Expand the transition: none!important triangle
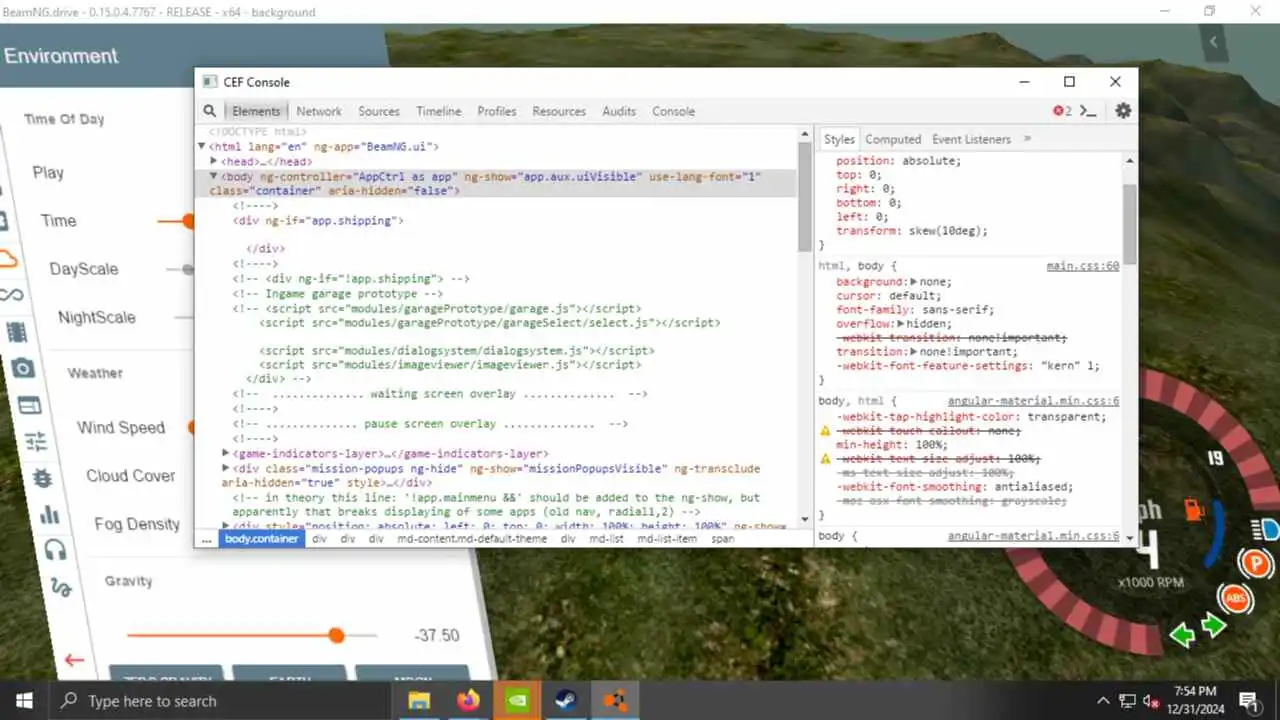Image resolution: width=1280 pixels, height=720 pixels. [x=914, y=352]
